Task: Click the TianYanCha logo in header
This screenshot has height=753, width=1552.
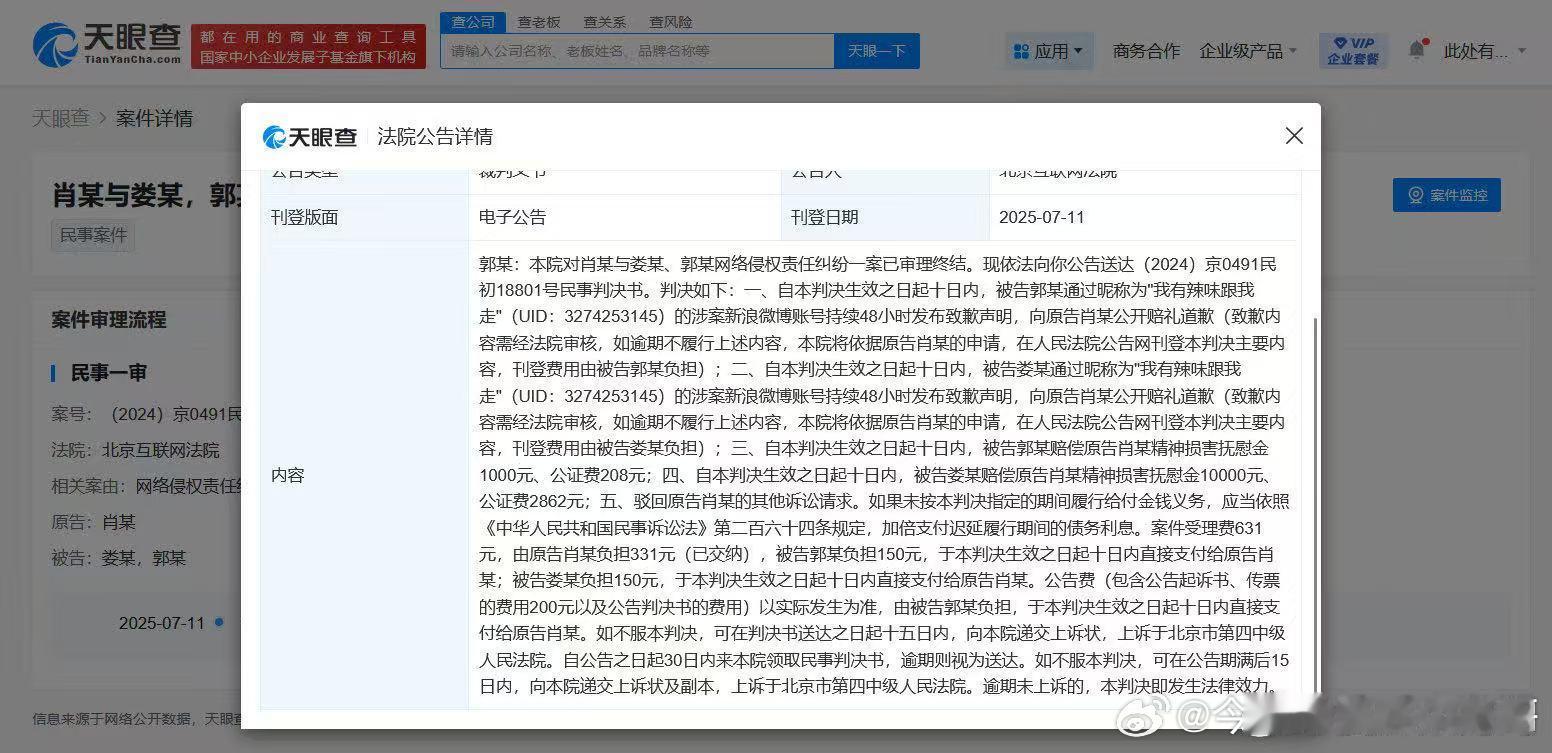Action: (x=106, y=46)
